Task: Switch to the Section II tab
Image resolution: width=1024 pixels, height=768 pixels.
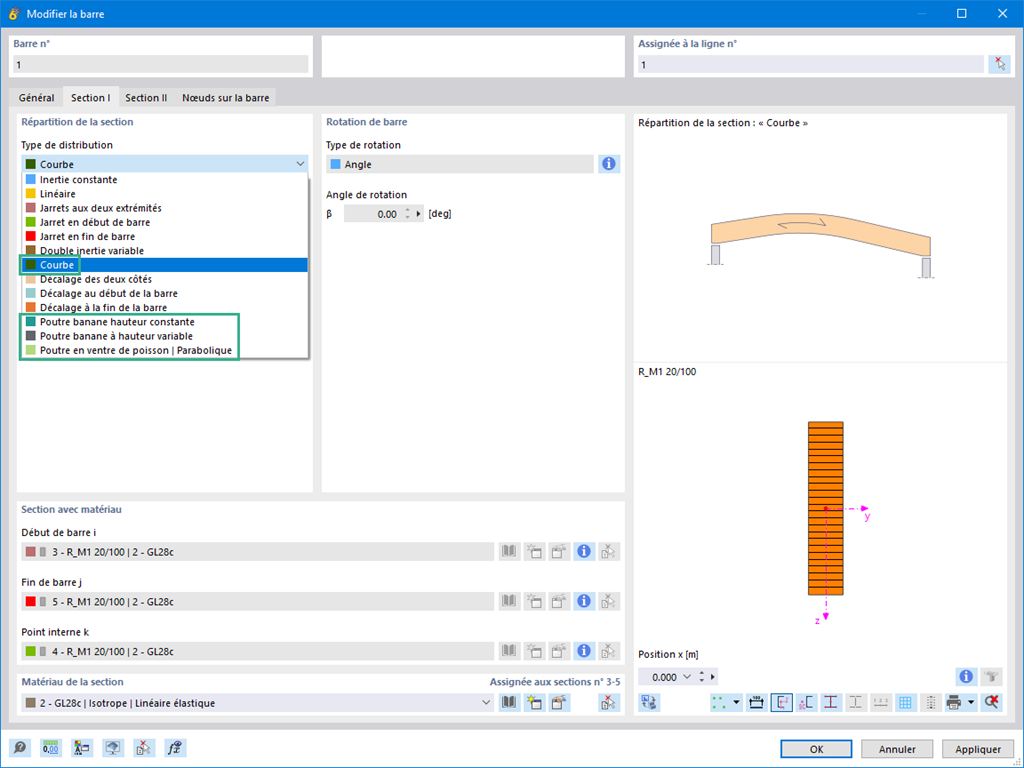Action: [146, 97]
